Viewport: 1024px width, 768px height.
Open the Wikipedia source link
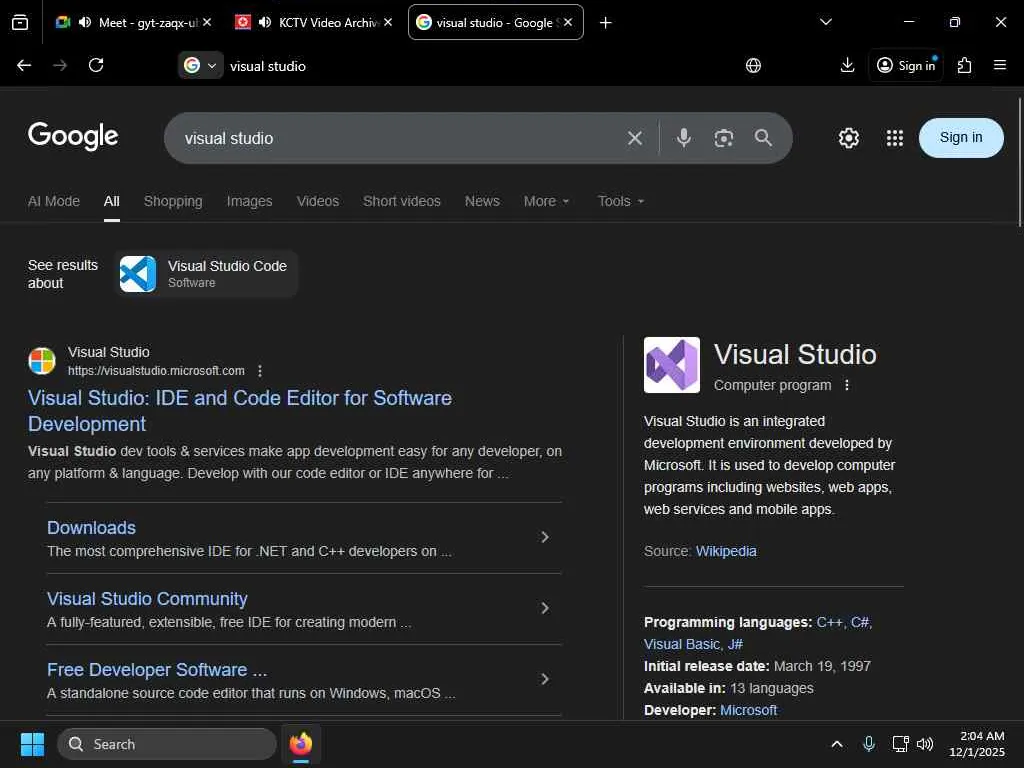pyautogui.click(x=726, y=551)
